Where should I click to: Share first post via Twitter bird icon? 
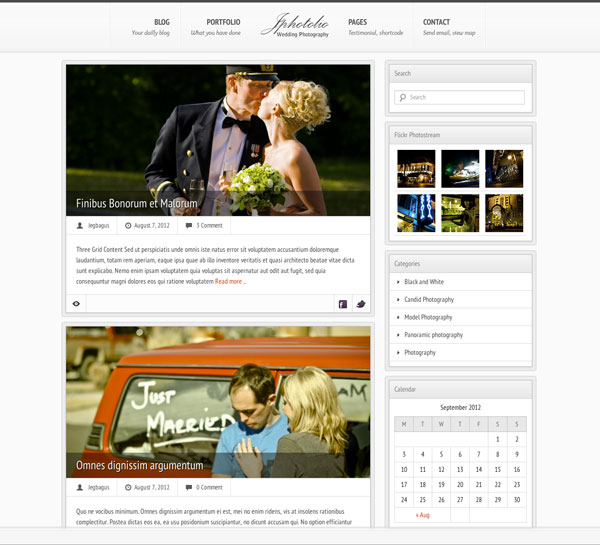pyautogui.click(x=360, y=304)
